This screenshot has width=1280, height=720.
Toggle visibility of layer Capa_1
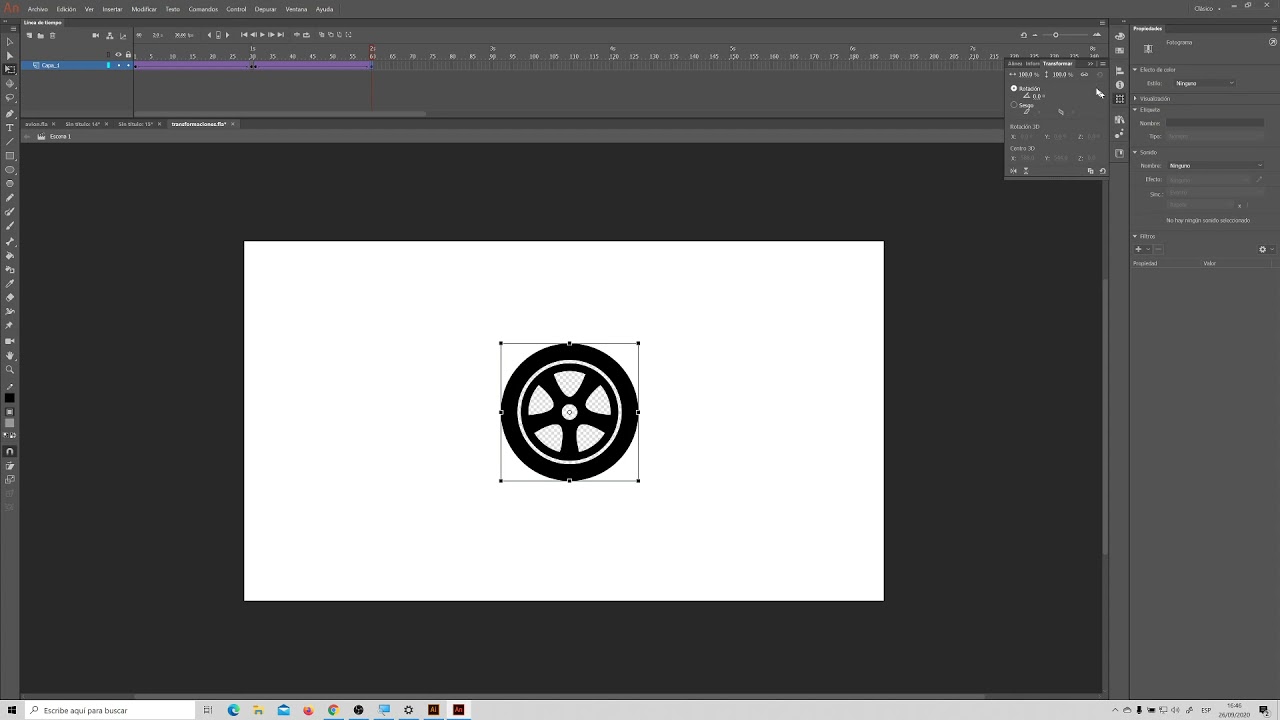click(118, 65)
